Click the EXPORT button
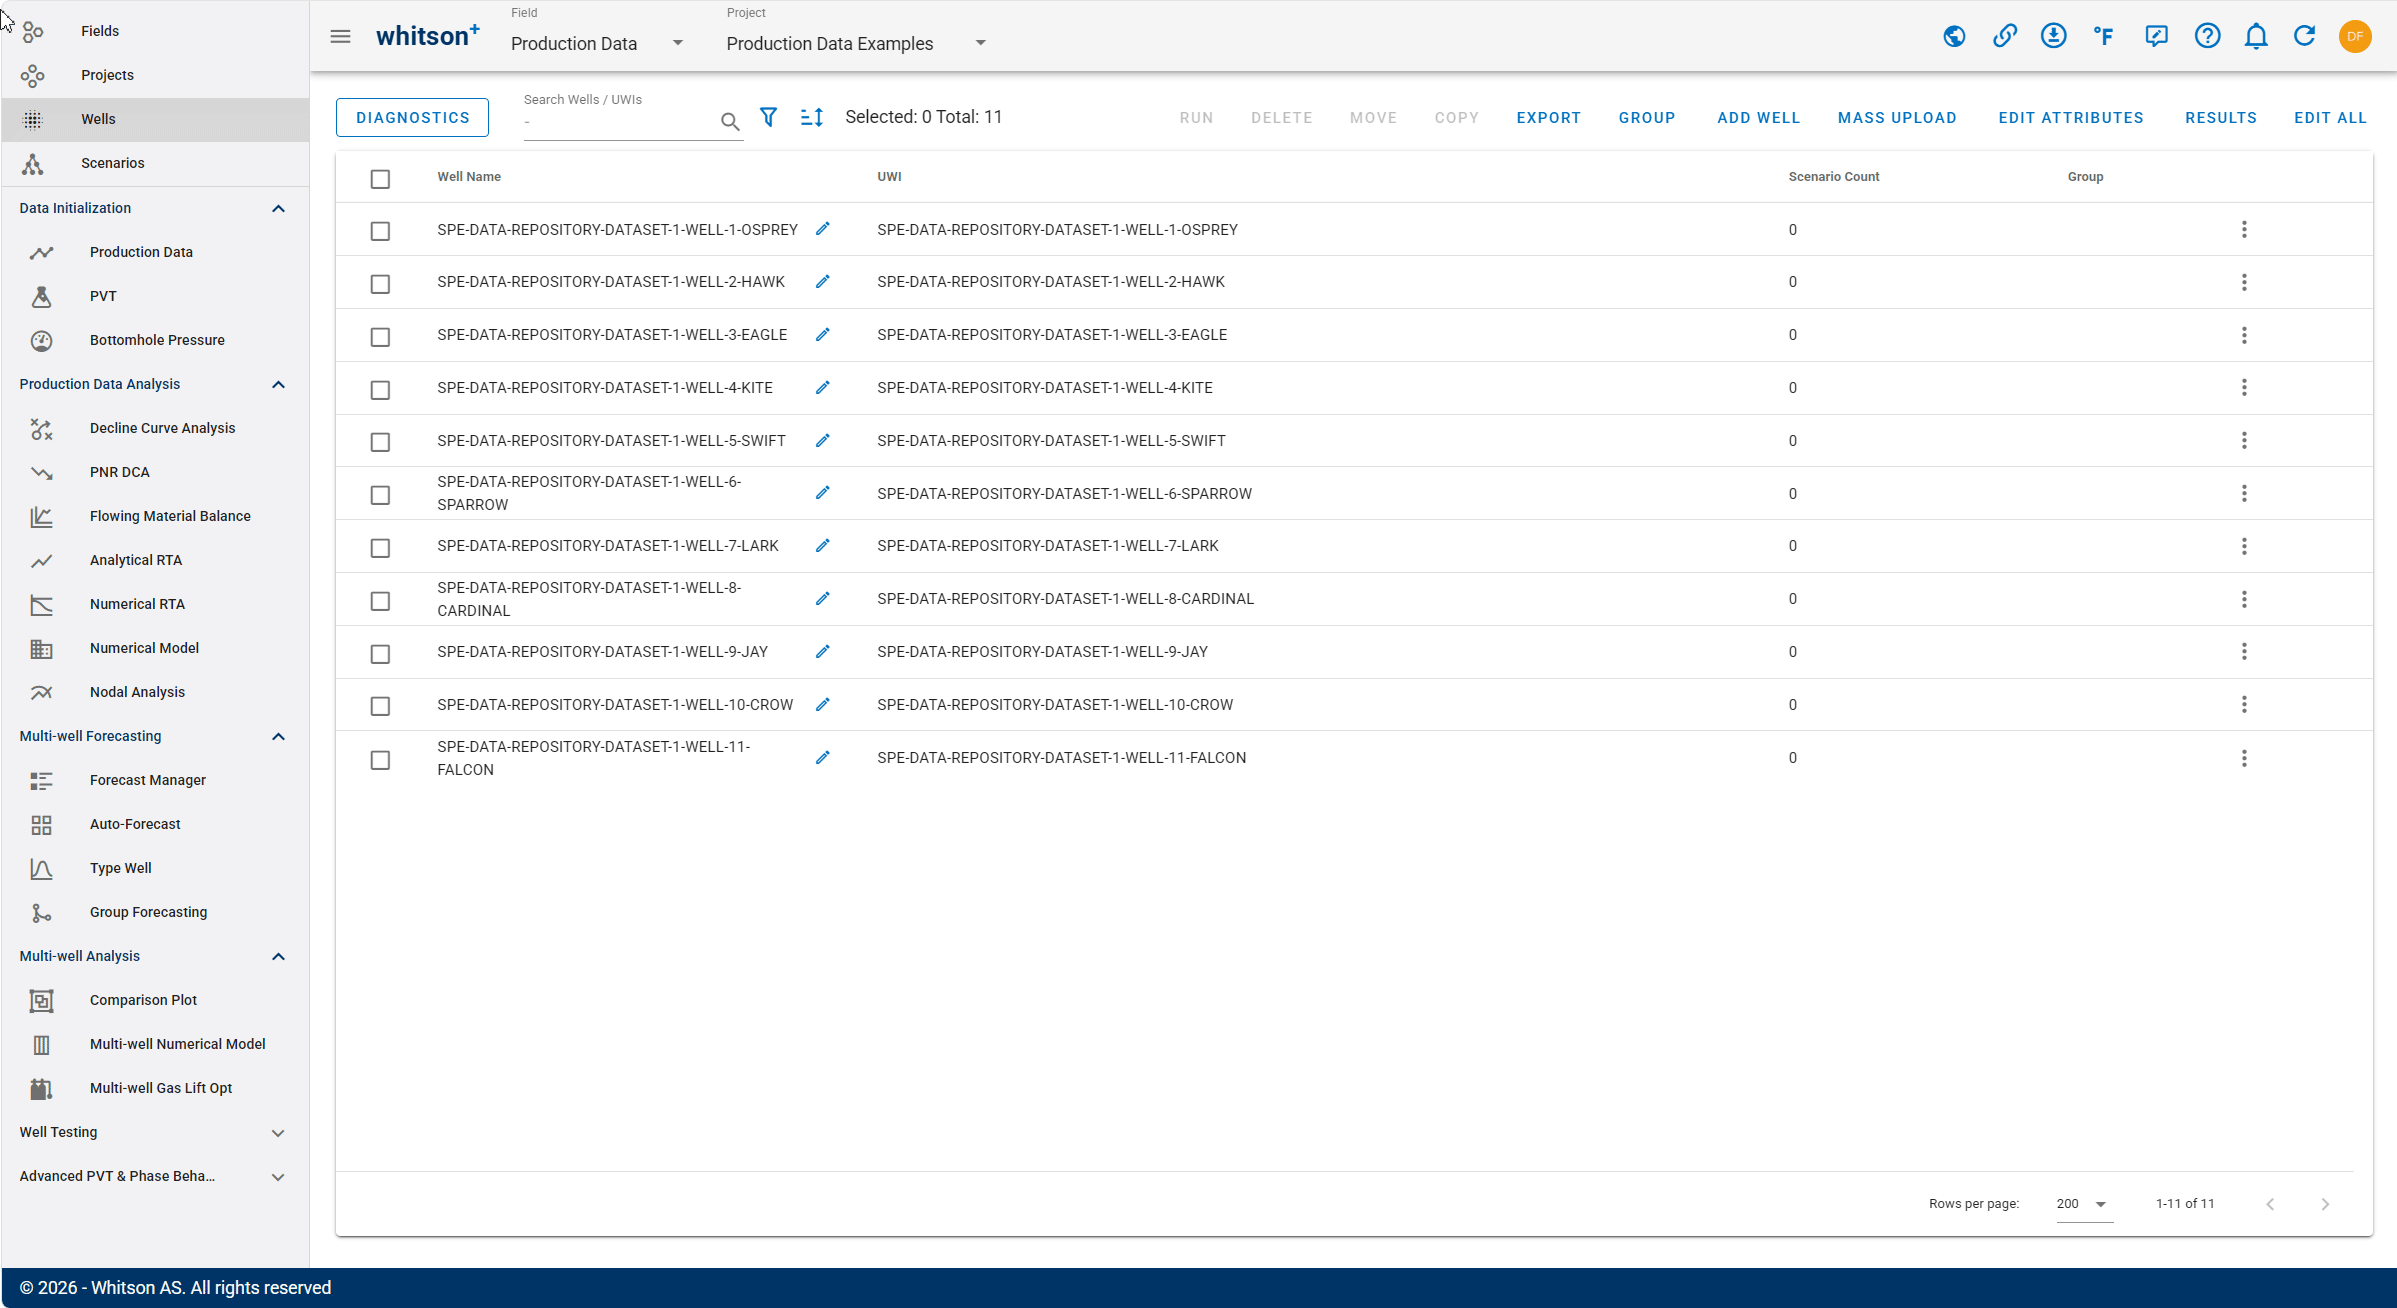Viewport: 2397px width, 1308px height. point(1548,117)
